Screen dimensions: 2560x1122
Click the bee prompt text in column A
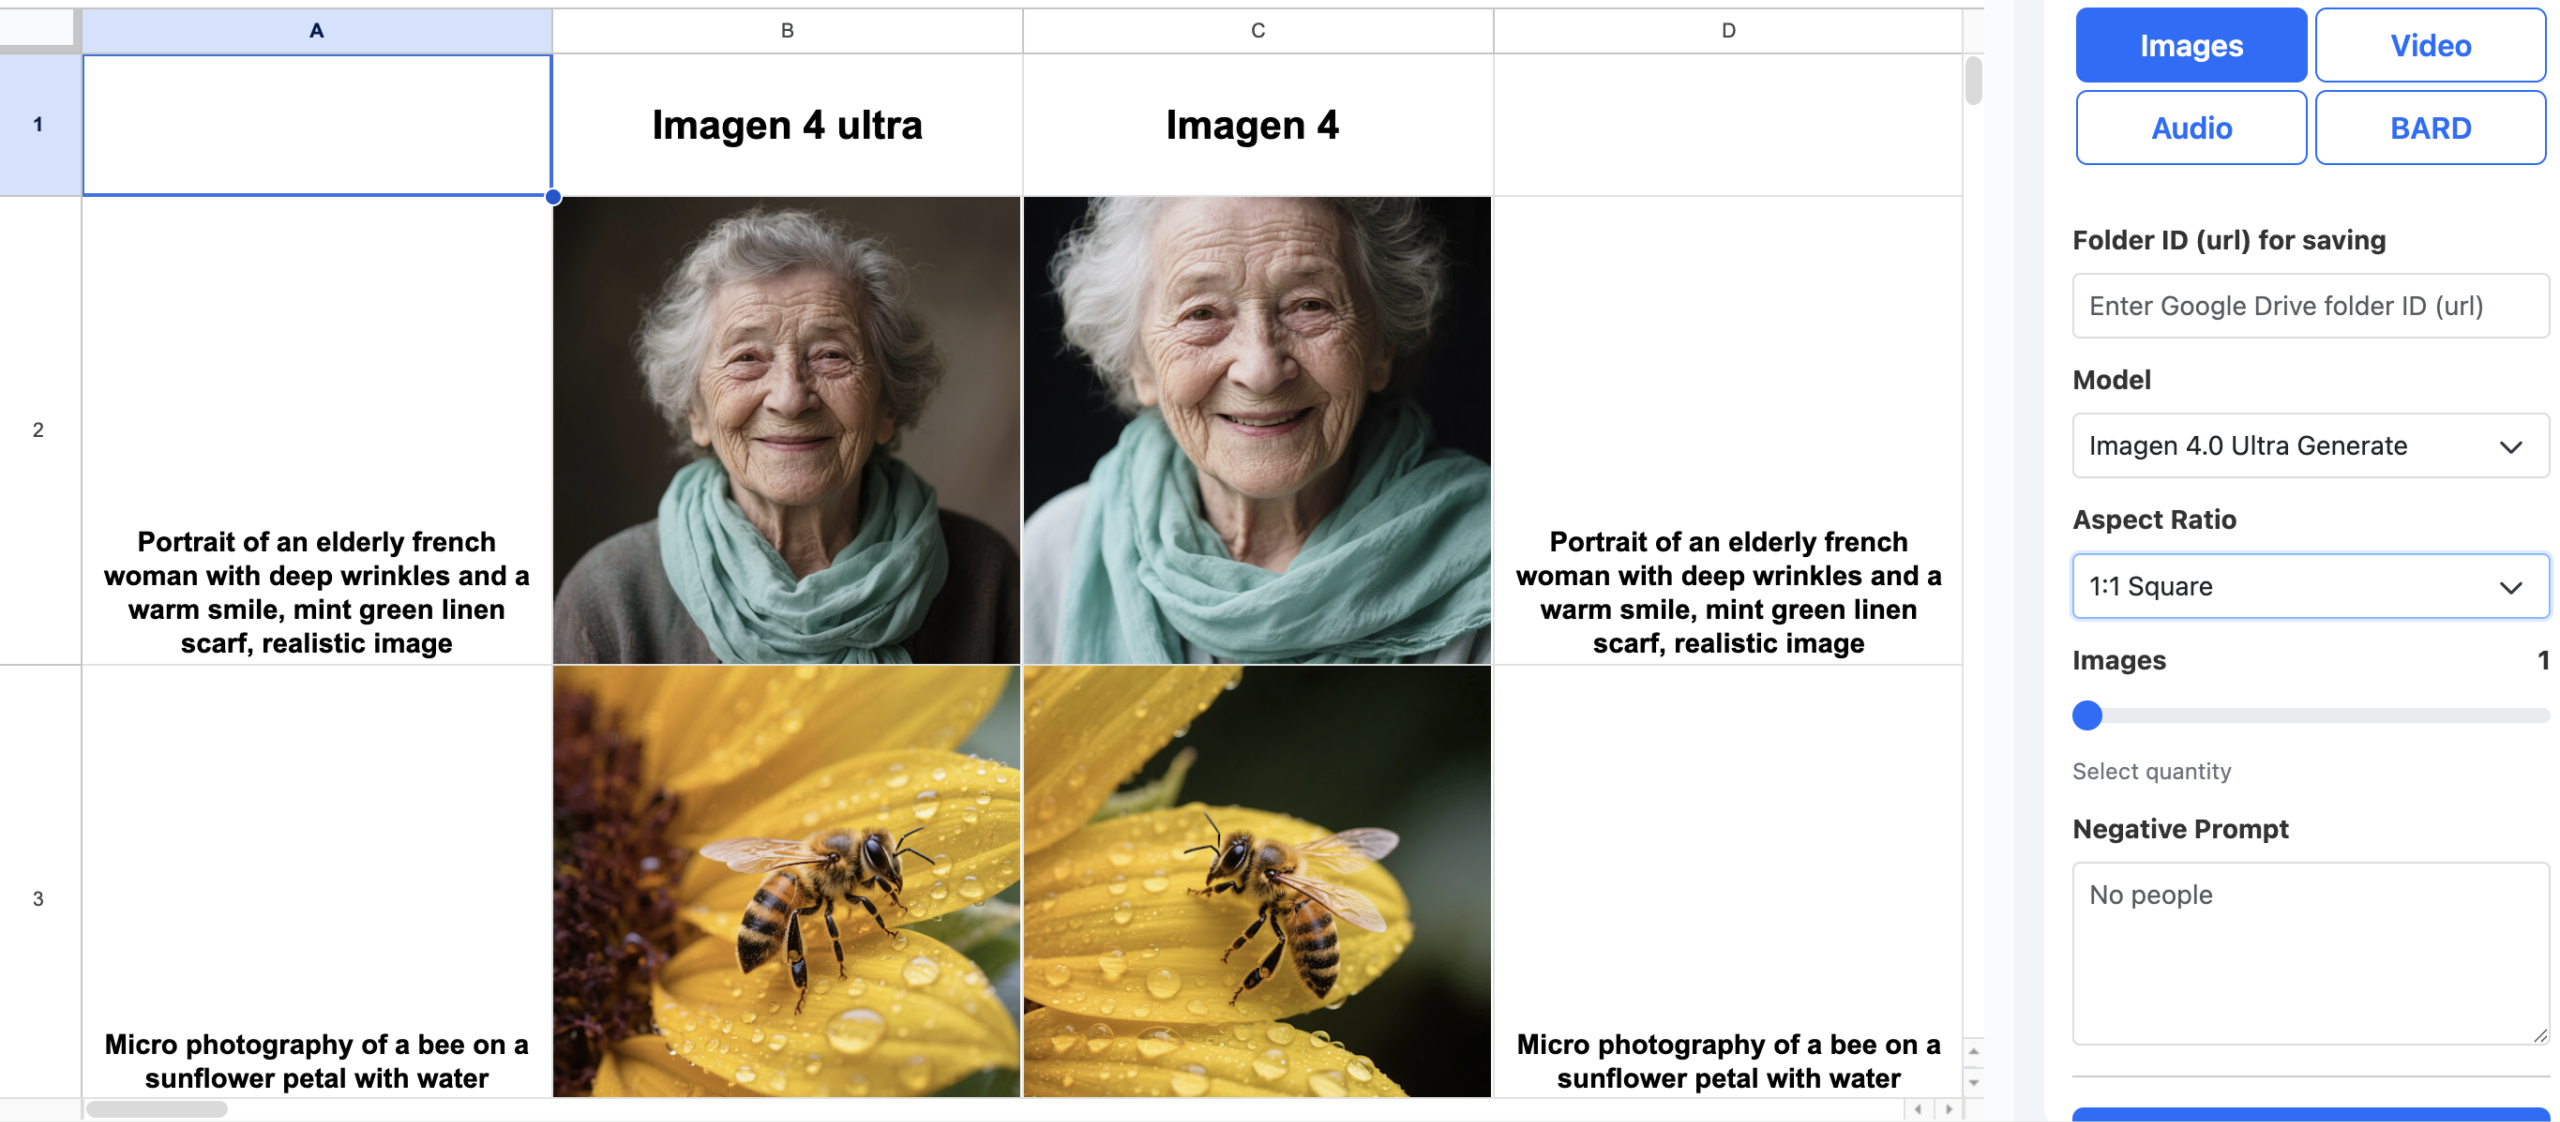316,1061
